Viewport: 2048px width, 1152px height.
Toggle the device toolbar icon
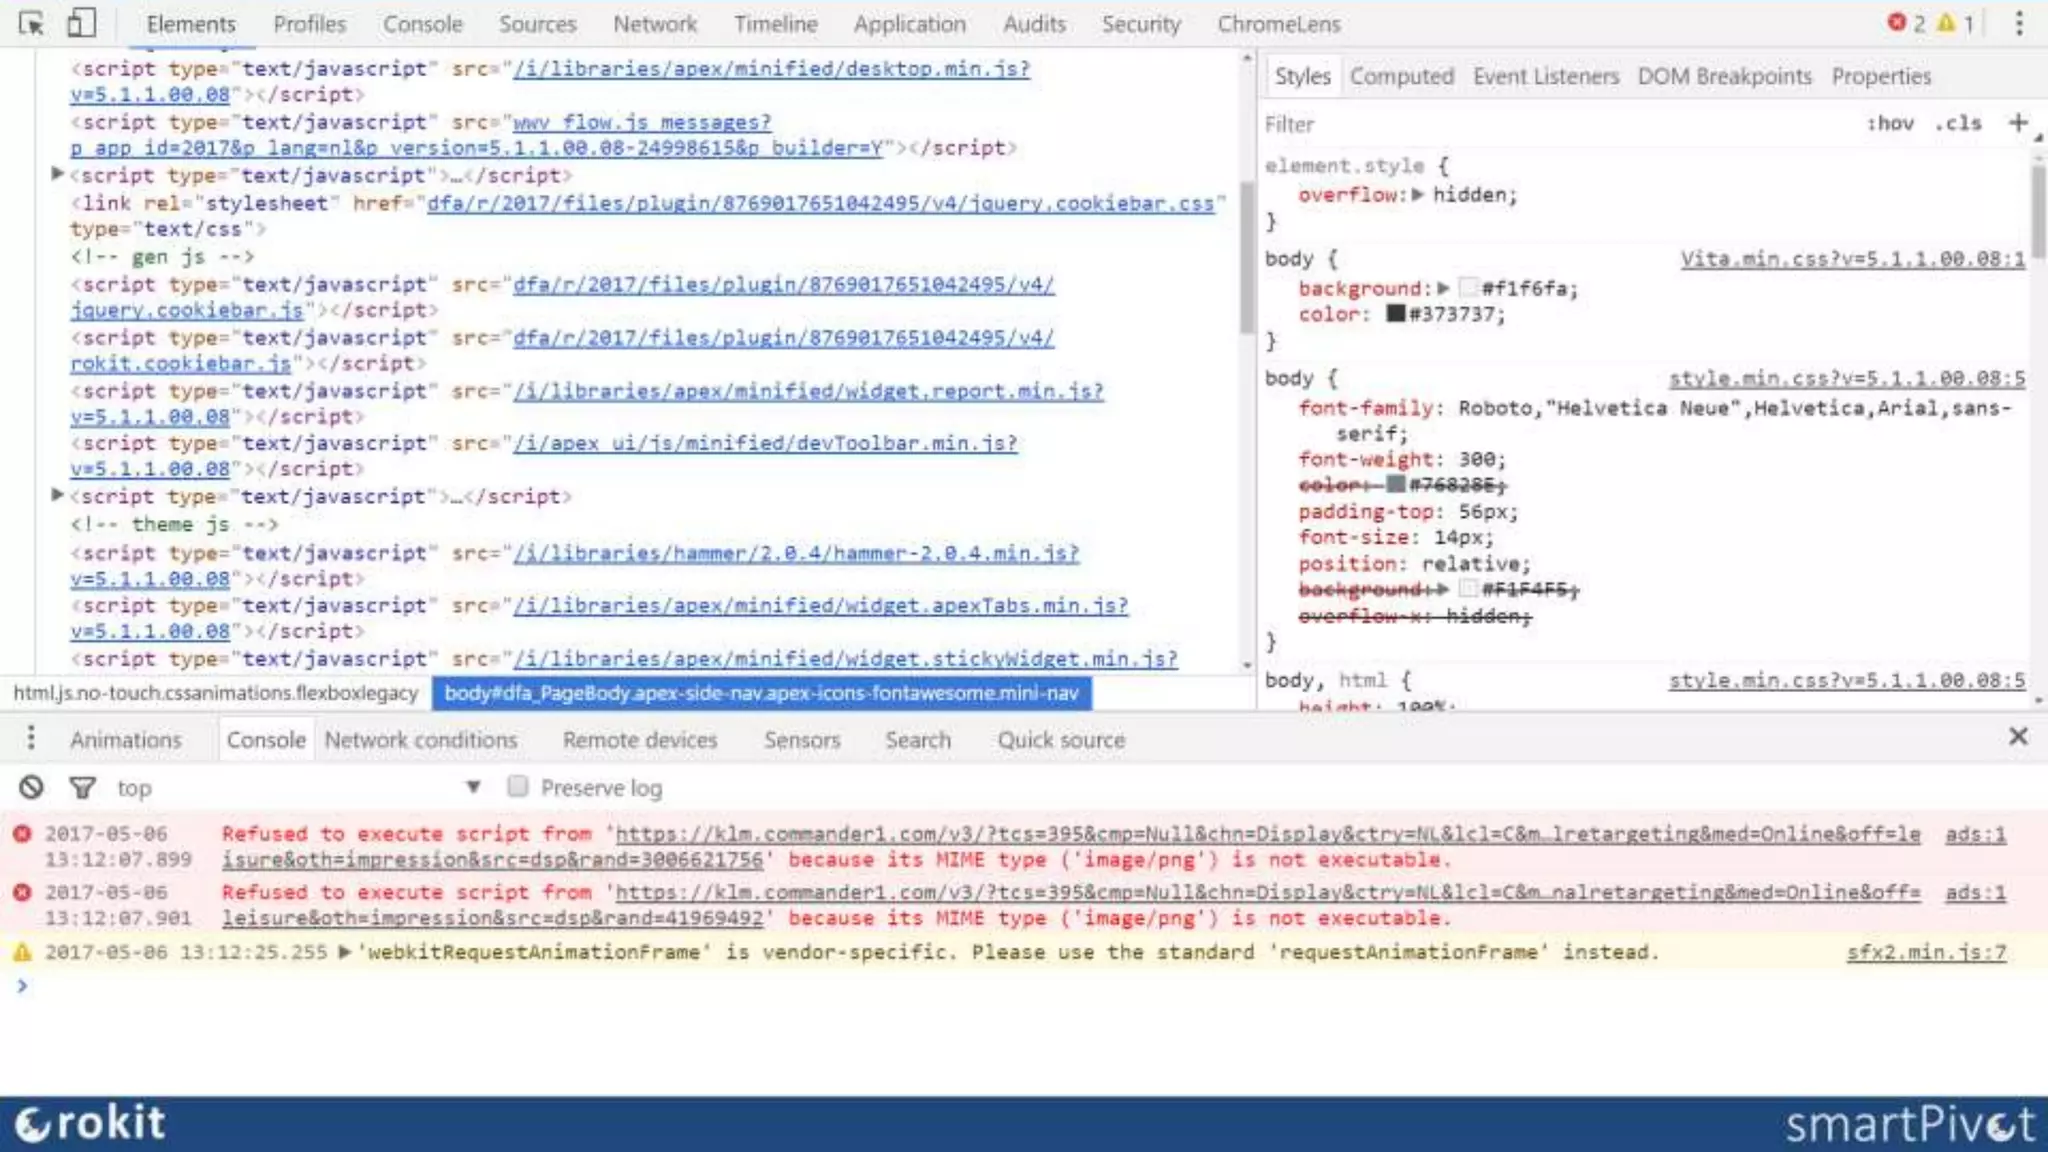click(x=81, y=23)
